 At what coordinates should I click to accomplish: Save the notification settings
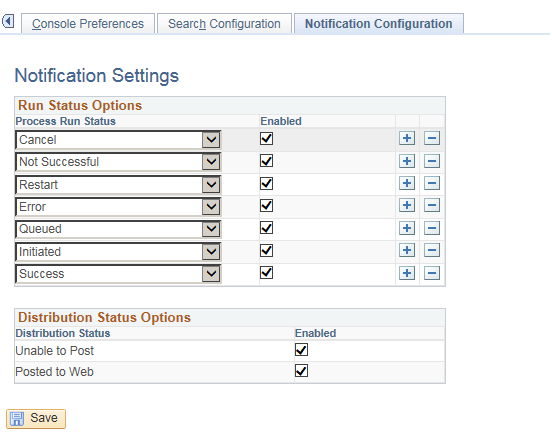pos(36,418)
